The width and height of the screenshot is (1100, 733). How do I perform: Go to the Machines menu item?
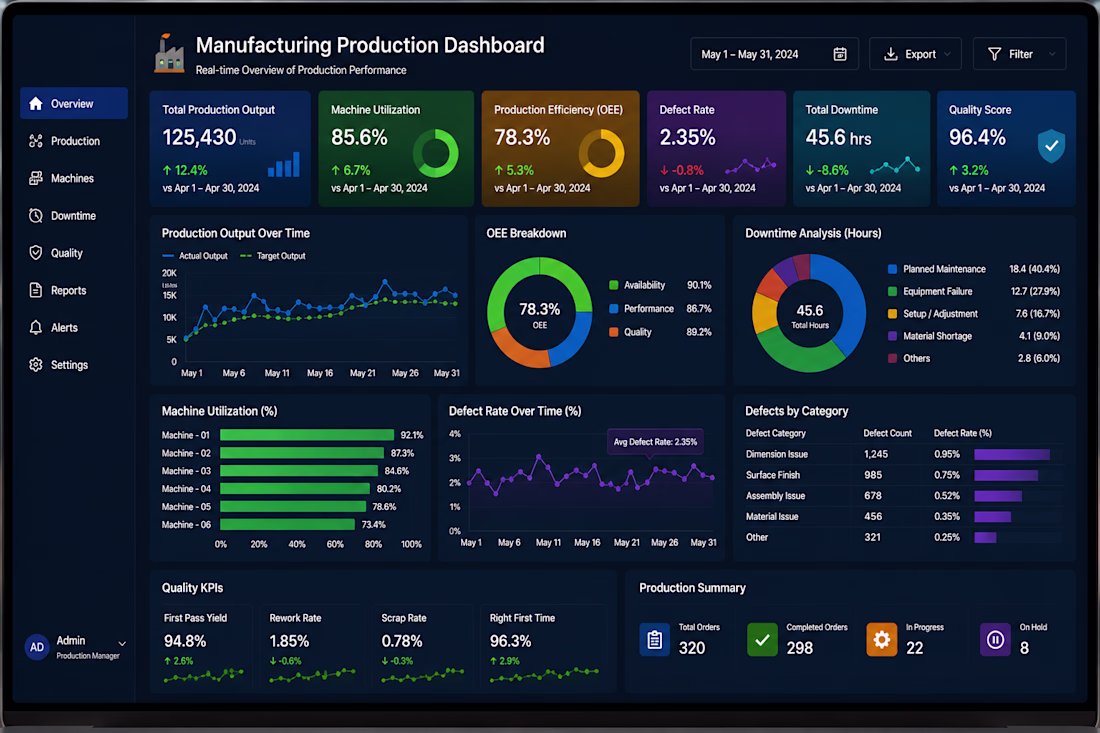[x=74, y=178]
